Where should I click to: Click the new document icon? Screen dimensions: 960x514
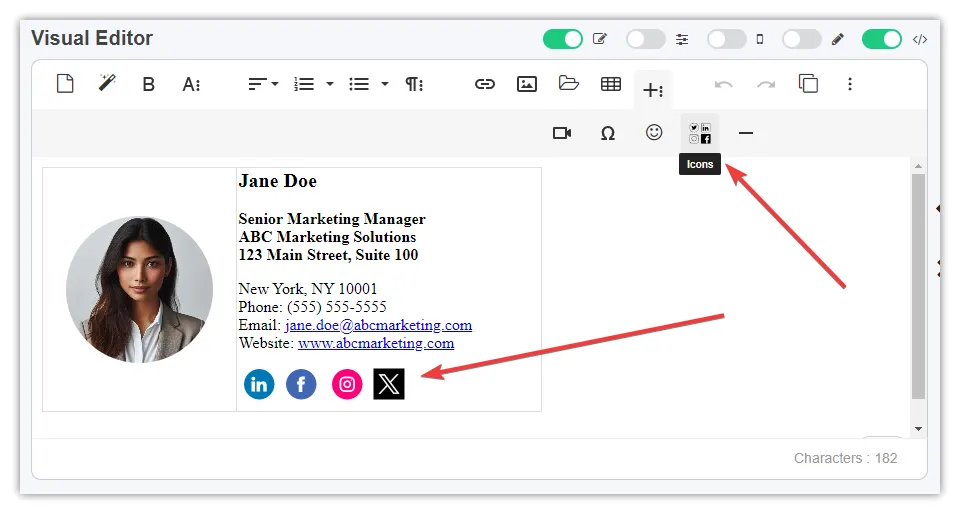[x=65, y=84]
